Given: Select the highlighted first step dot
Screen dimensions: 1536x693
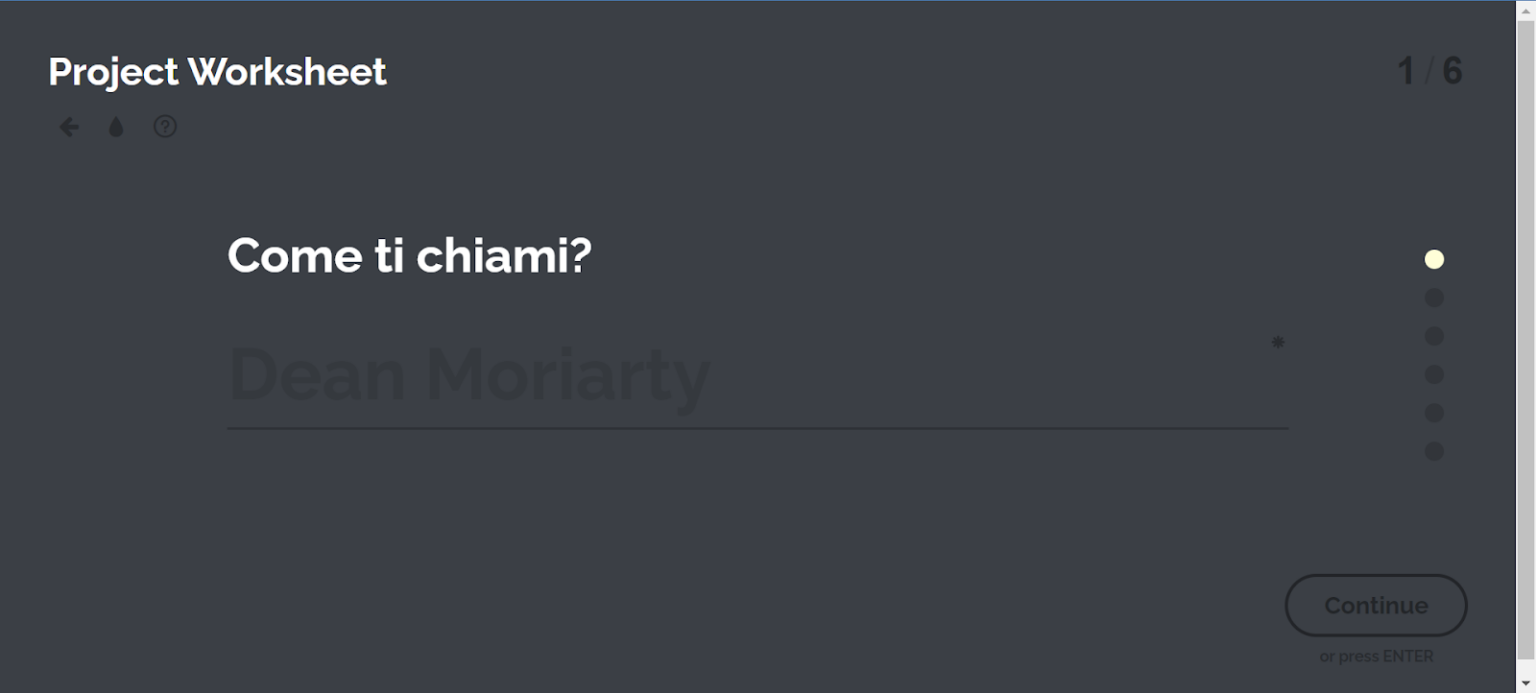Looking at the screenshot, I should pos(1434,260).
